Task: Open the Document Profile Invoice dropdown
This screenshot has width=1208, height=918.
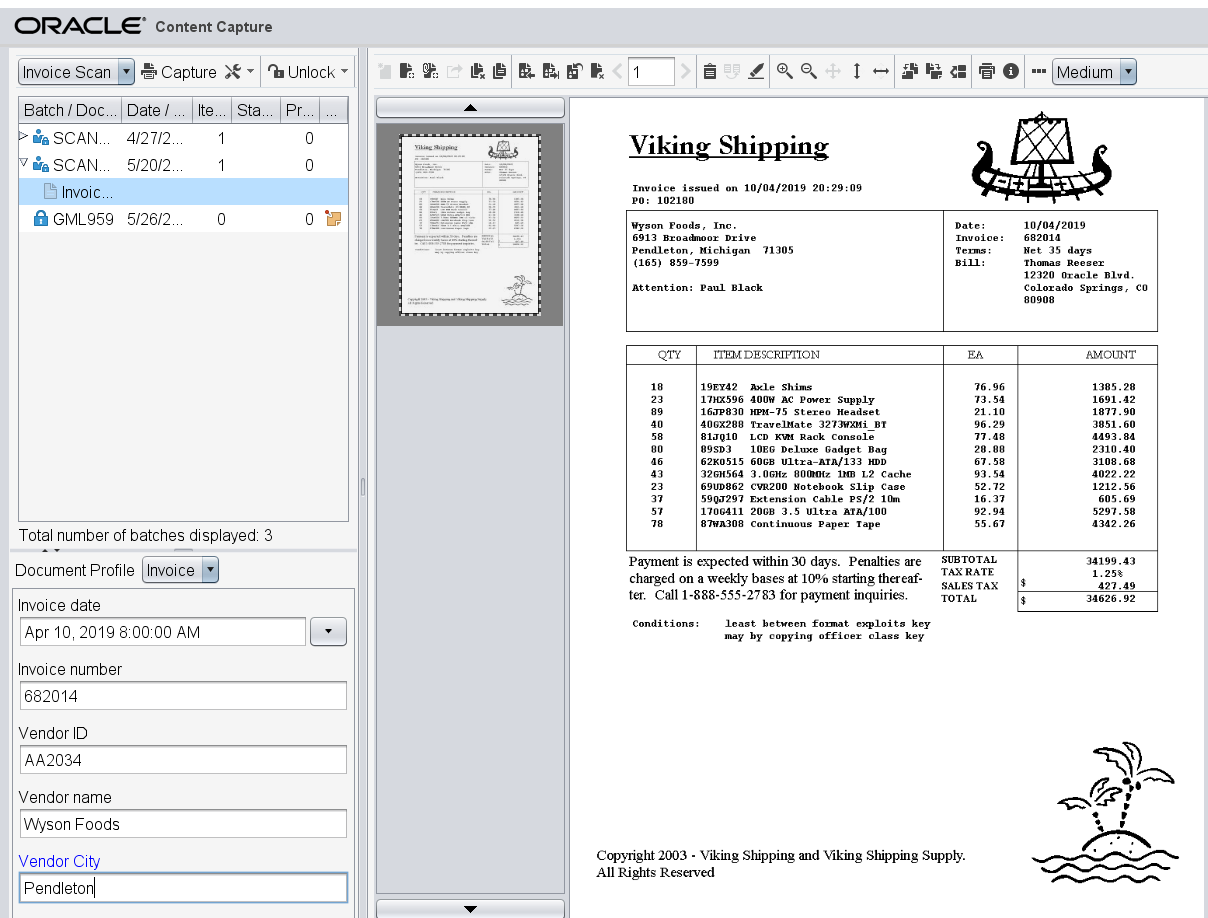Action: pos(210,570)
